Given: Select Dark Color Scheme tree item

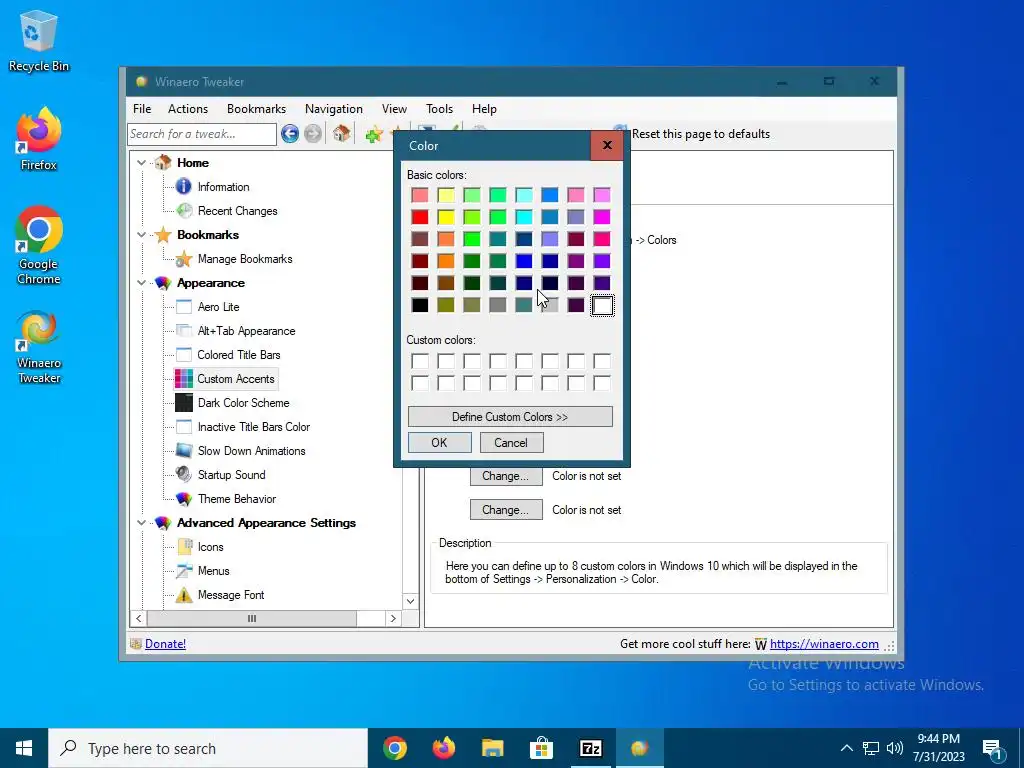Looking at the screenshot, I should [244, 403].
